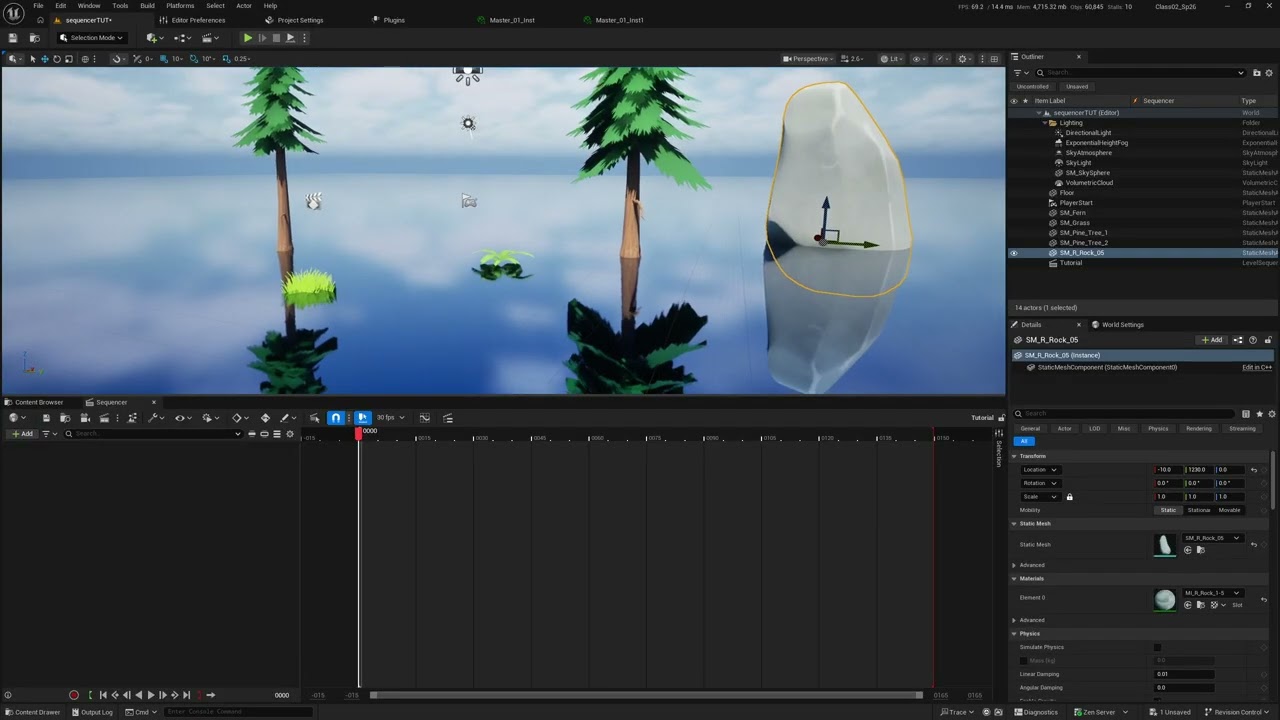The height and width of the screenshot is (720, 1280).
Task: Toggle Simulate Physics checkbox
Action: [1158, 647]
